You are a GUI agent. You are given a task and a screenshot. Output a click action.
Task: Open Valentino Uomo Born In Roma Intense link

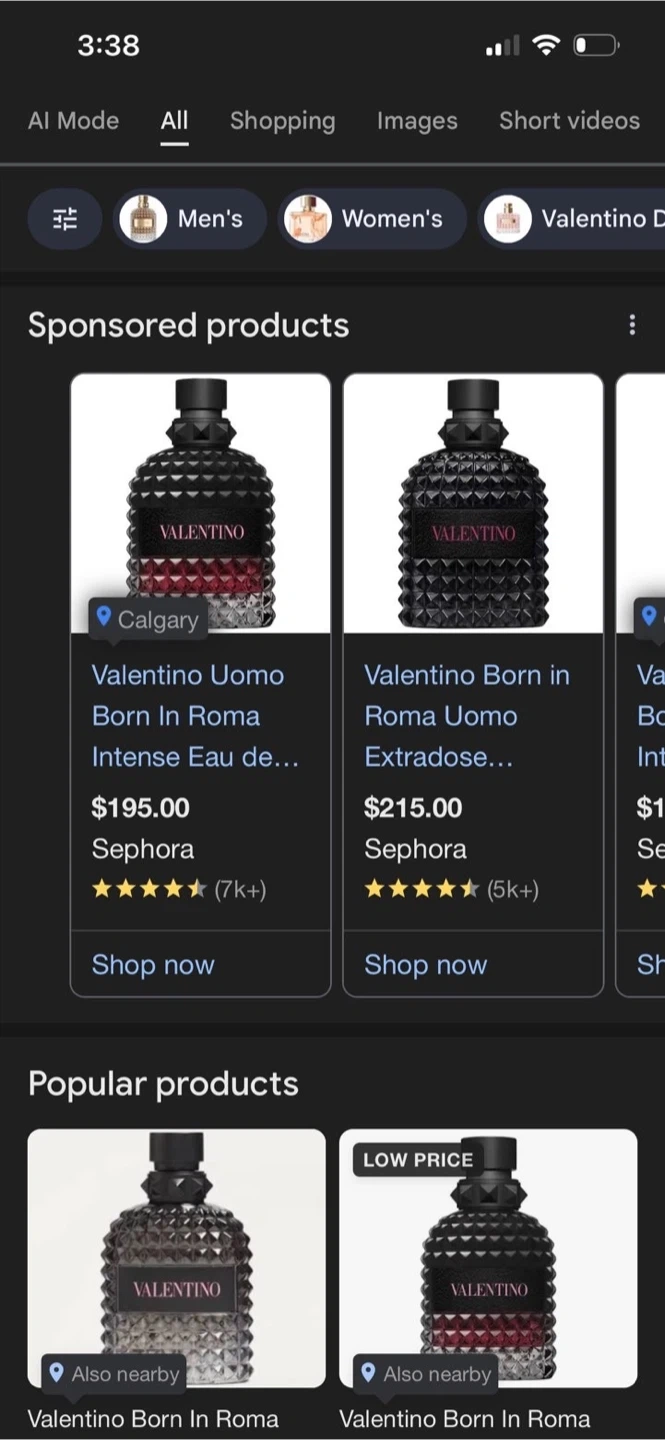[x=195, y=716]
